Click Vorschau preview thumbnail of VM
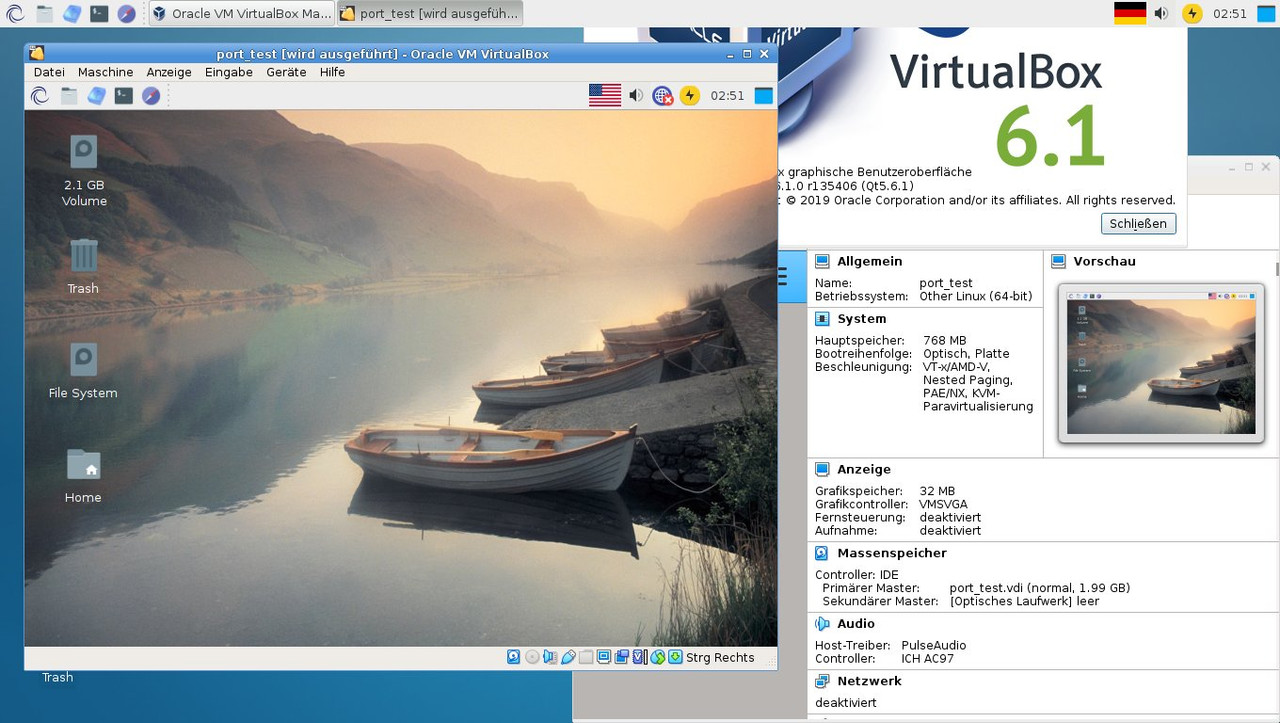Image resolution: width=1280 pixels, height=723 pixels. (x=1161, y=365)
